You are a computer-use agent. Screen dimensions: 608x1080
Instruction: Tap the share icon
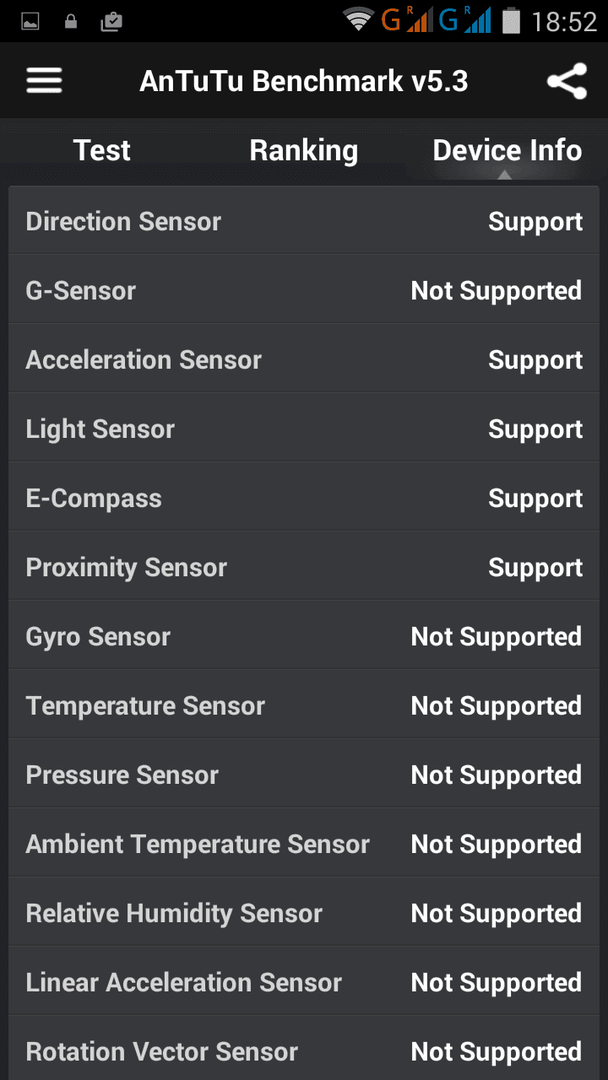567,81
